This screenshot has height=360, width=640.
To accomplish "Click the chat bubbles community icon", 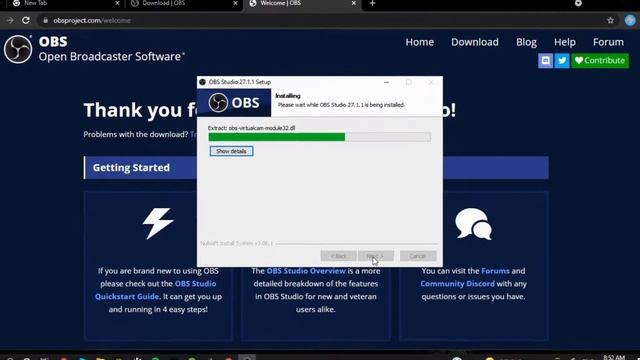I will point(473,224).
